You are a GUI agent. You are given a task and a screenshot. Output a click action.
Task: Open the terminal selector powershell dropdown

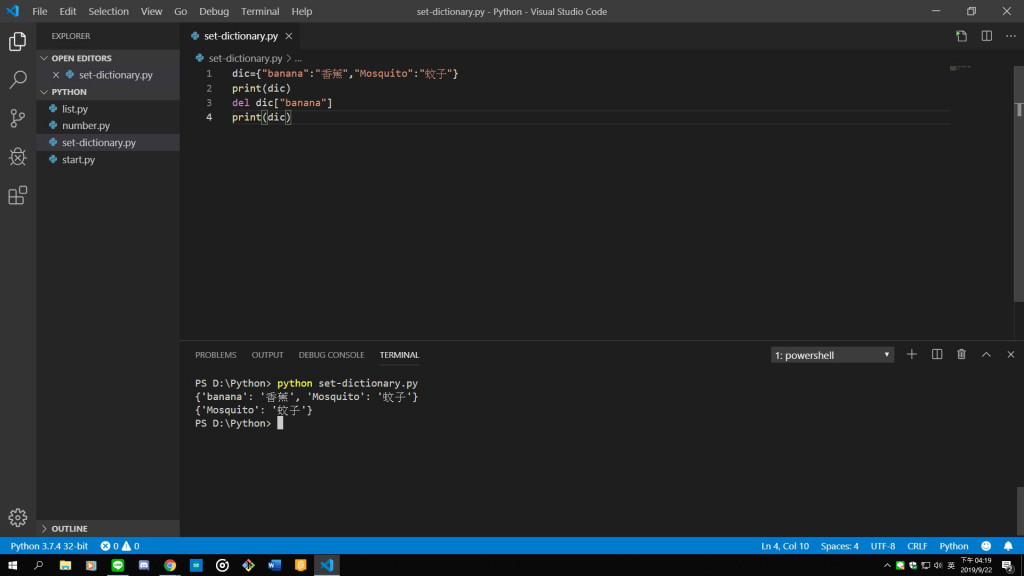click(x=832, y=355)
